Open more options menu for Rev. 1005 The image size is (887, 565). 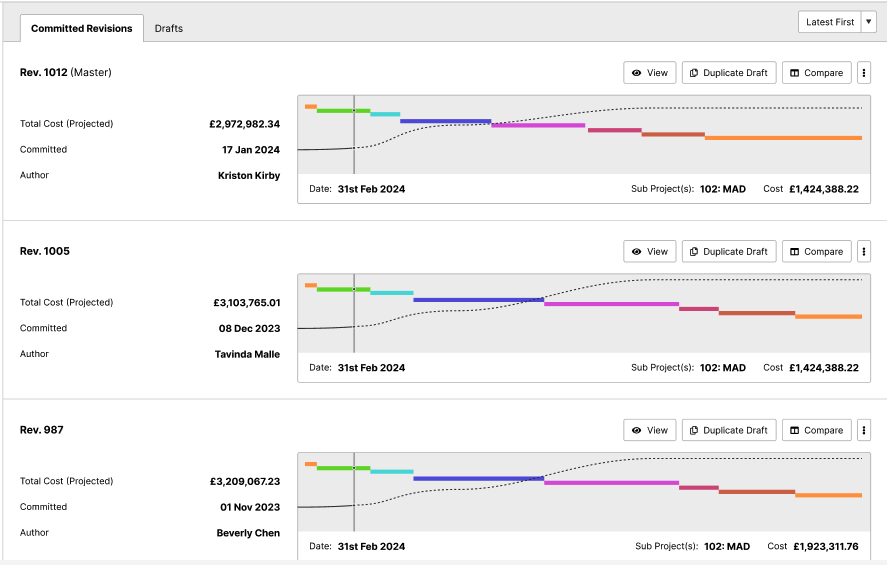click(x=864, y=252)
